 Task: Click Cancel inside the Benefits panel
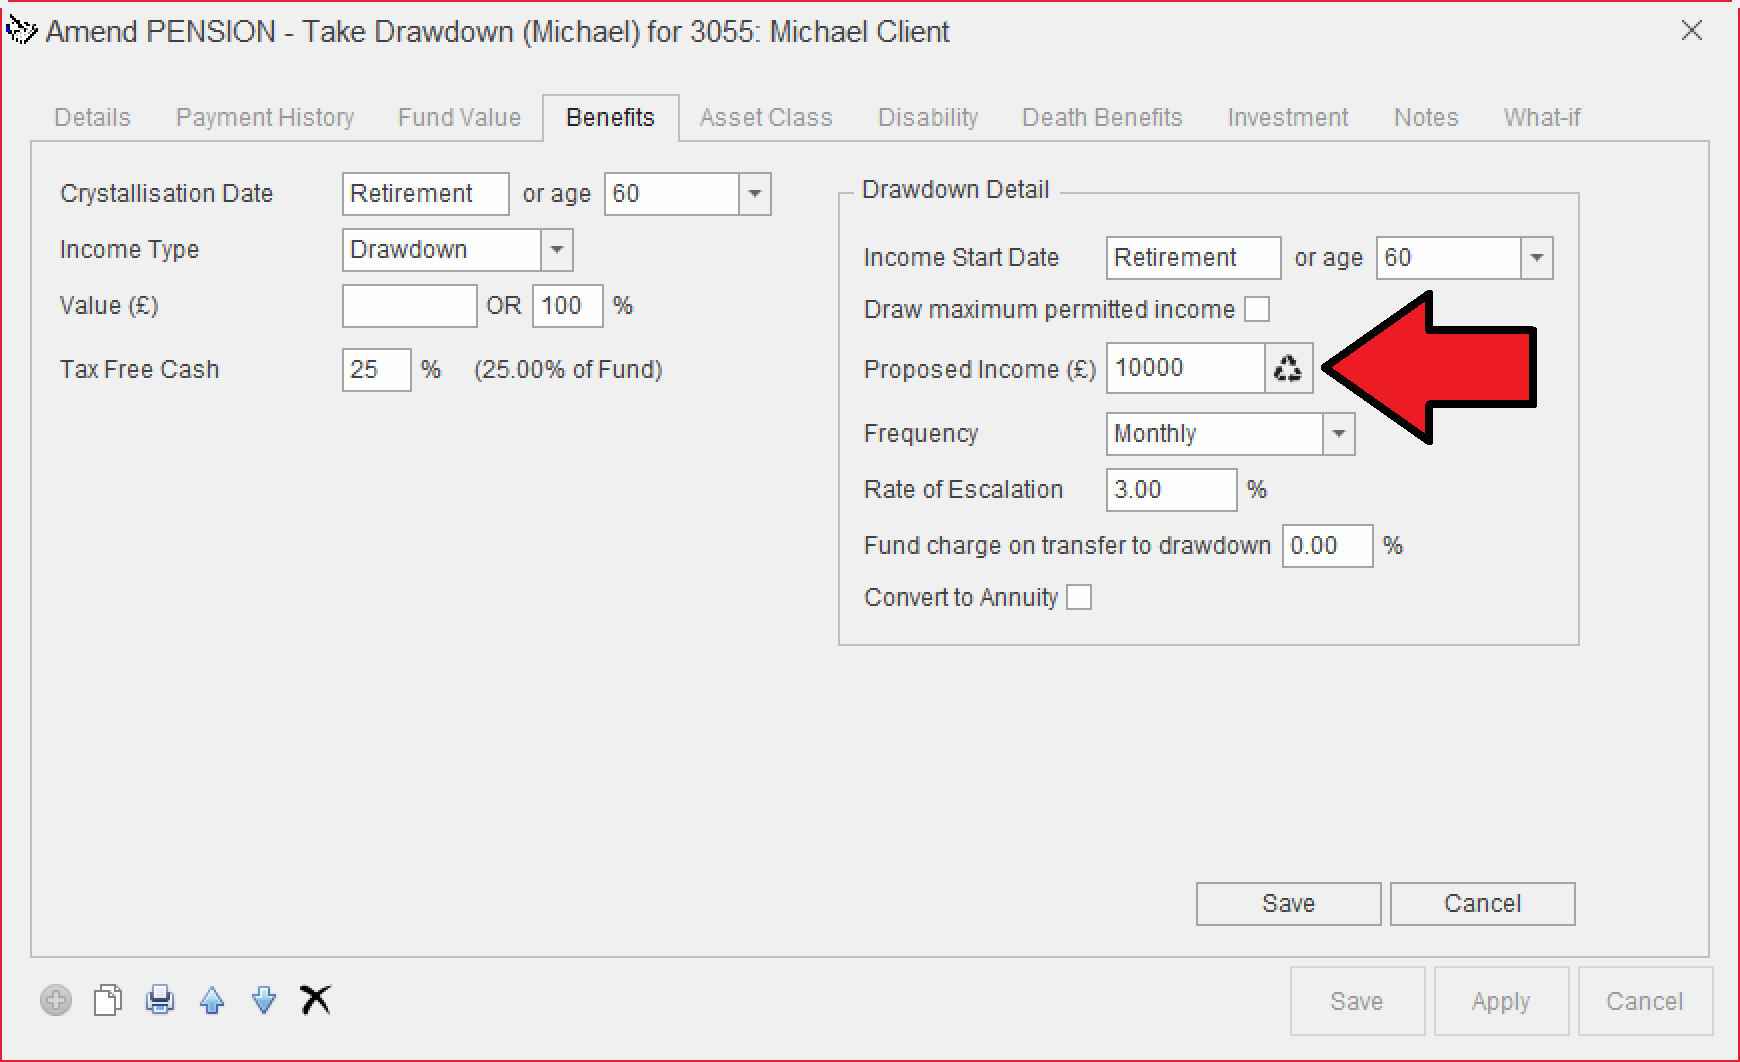pyautogui.click(x=1482, y=904)
